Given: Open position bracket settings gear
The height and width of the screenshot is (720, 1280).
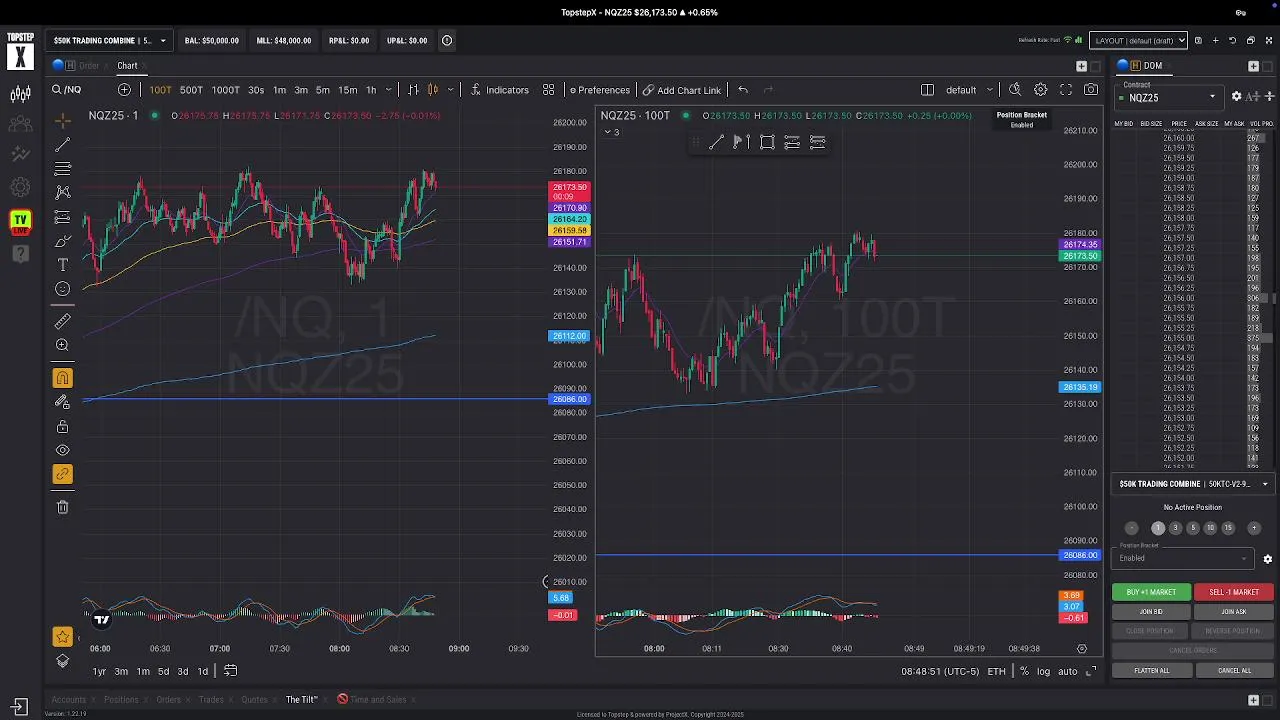Looking at the screenshot, I should [1267, 559].
